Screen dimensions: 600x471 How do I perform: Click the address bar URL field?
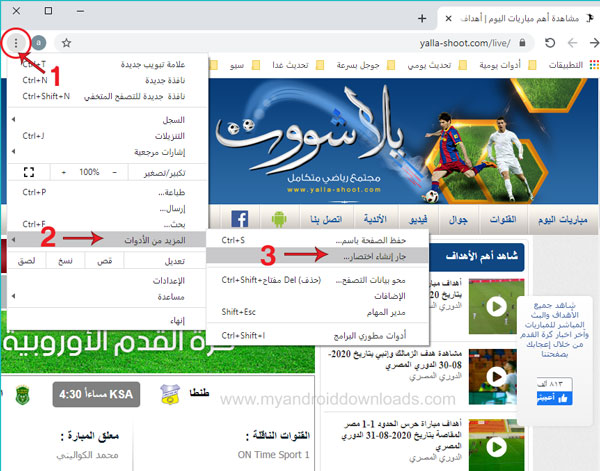point(294,43)
